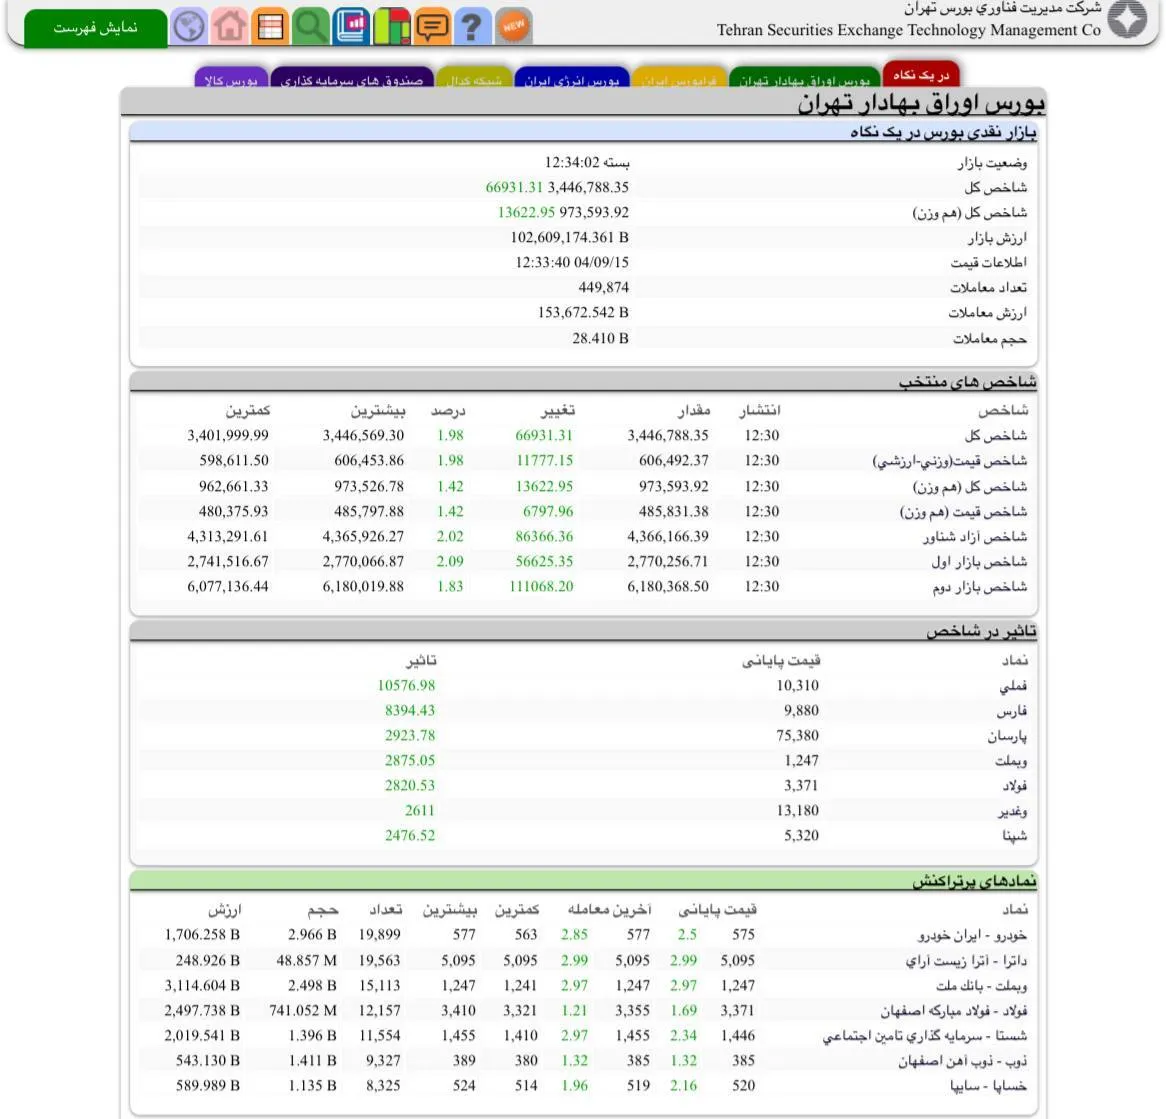The height and width of the screenshot is (1119, 1166).
Task: Open the بورس انرژی ایران tab
Action: tap(572, 79)
